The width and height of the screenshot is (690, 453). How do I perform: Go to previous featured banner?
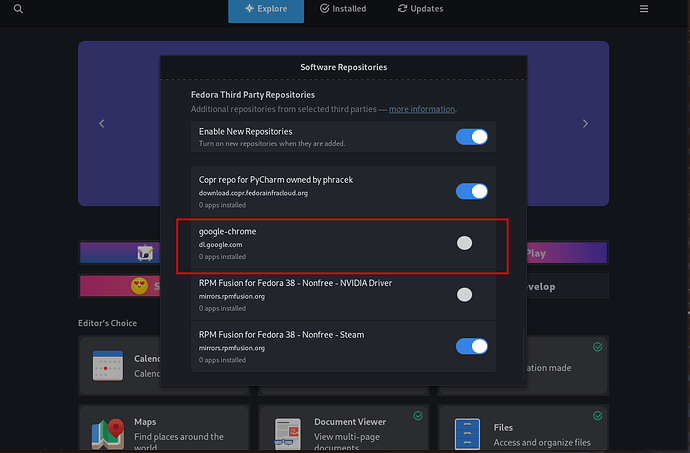pos(102,124)
